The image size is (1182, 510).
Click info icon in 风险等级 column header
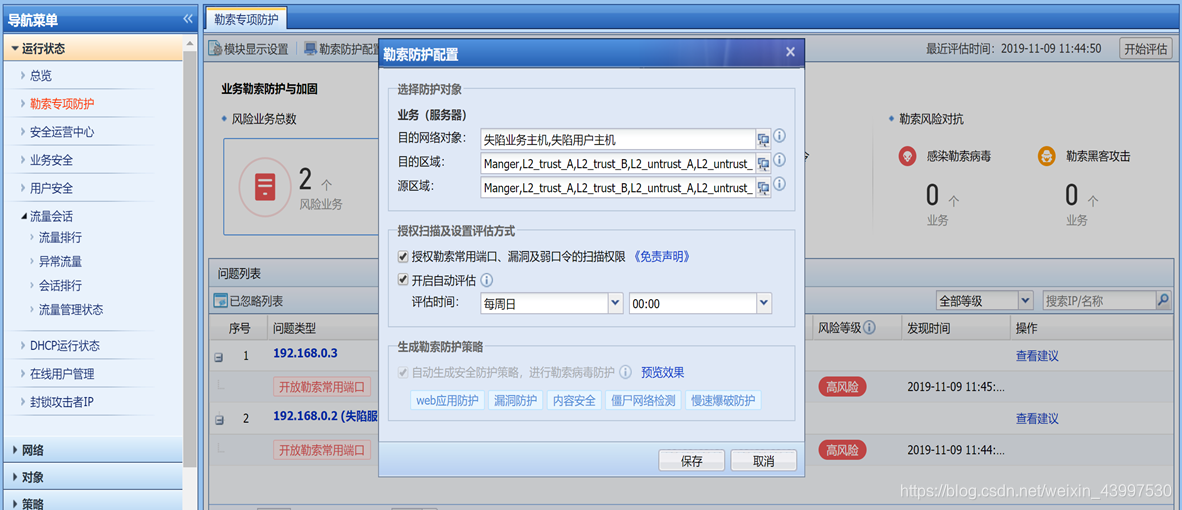(x=869, y=328)
